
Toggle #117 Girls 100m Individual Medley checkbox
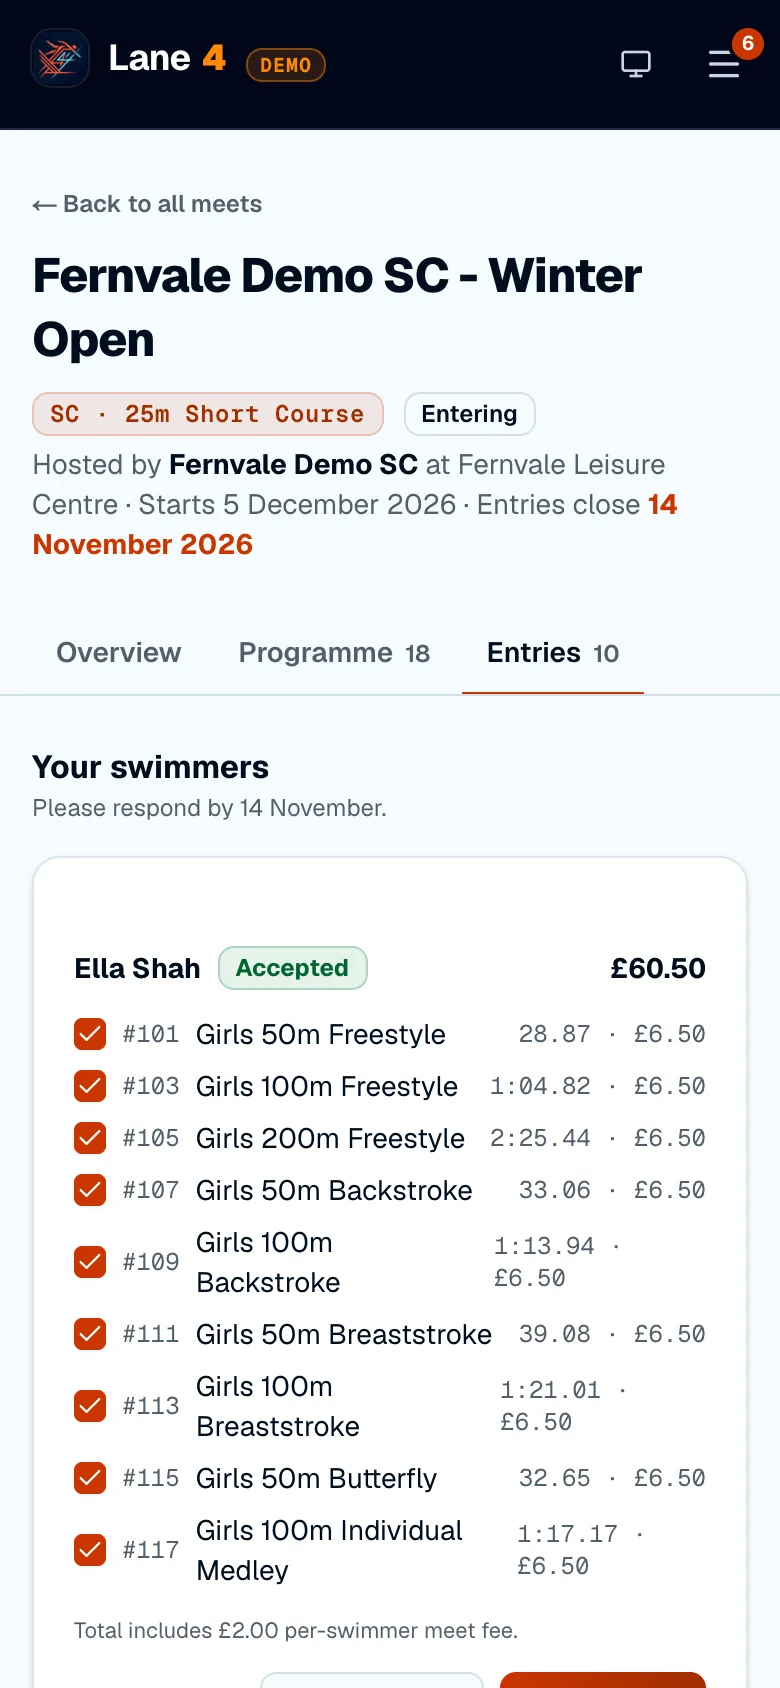click(90, 1550)
